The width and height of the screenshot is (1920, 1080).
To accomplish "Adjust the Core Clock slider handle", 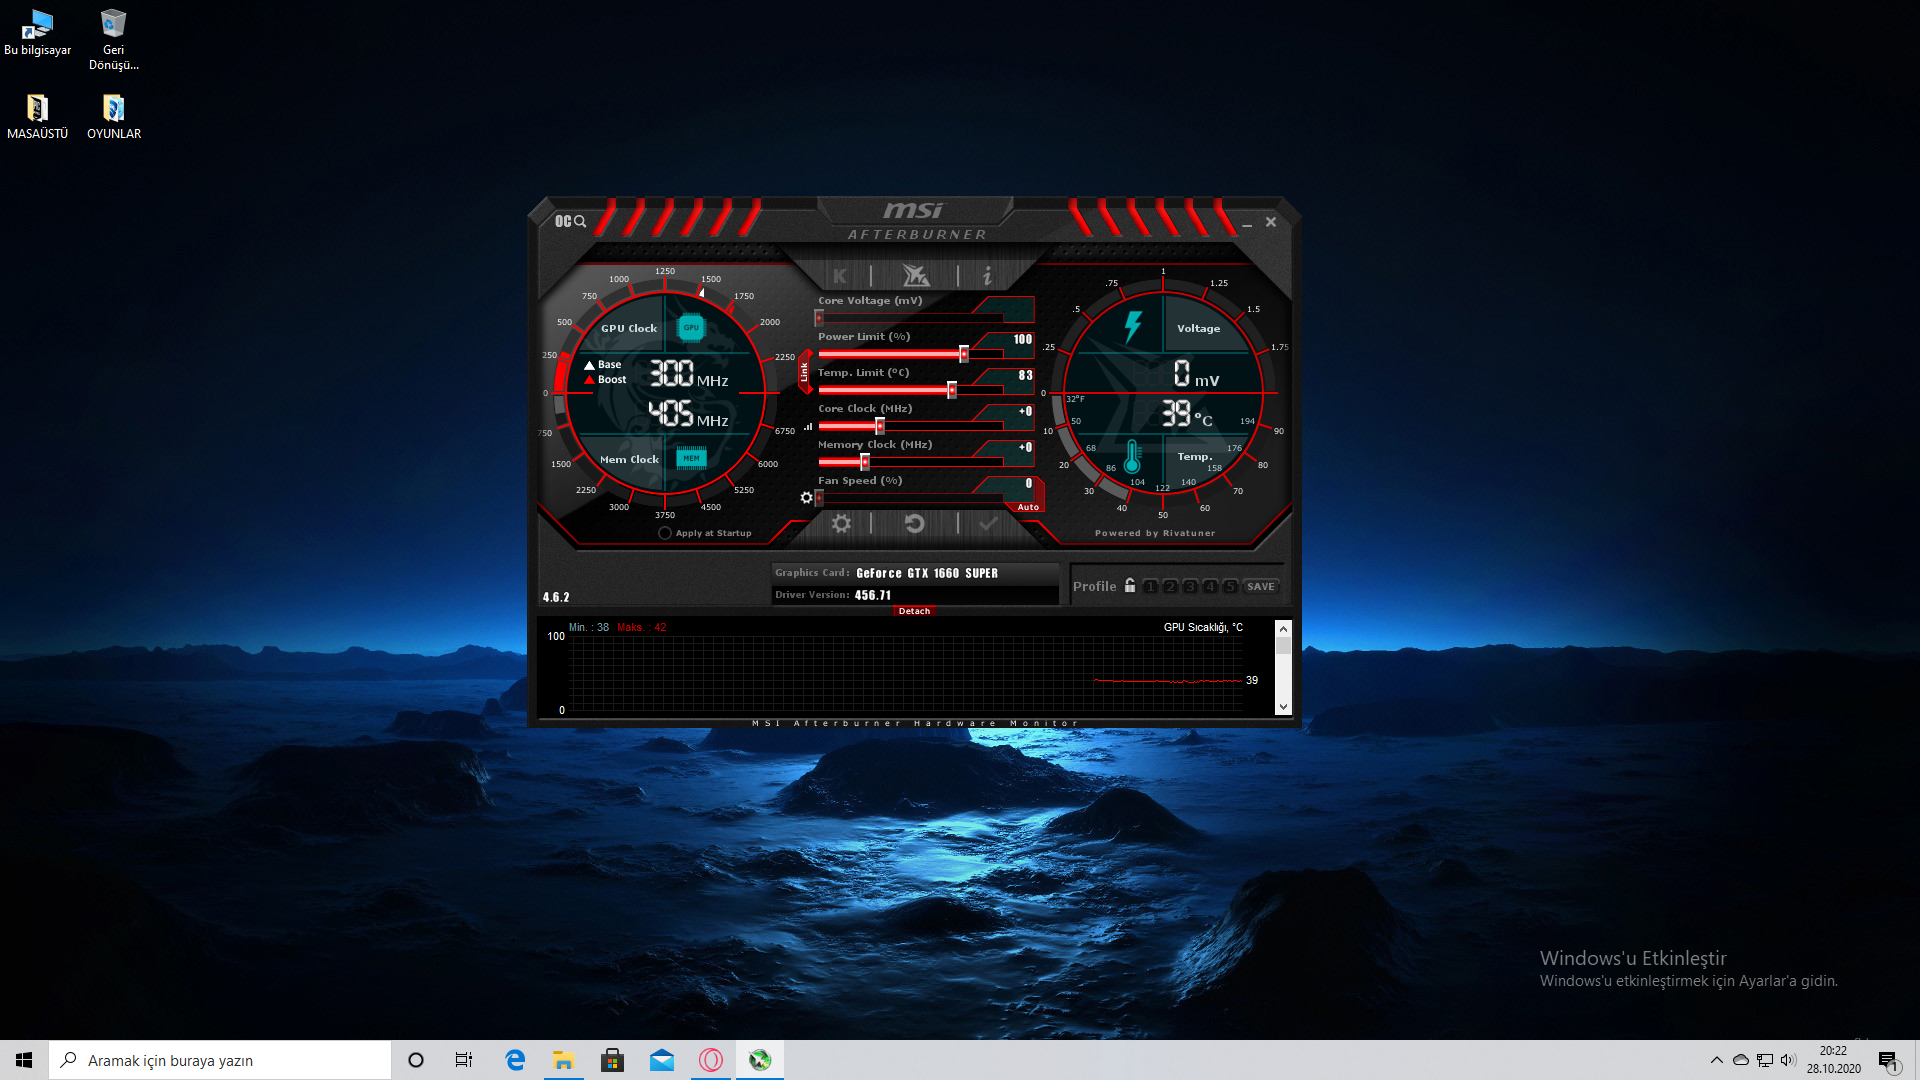I will tap(880, 426).
